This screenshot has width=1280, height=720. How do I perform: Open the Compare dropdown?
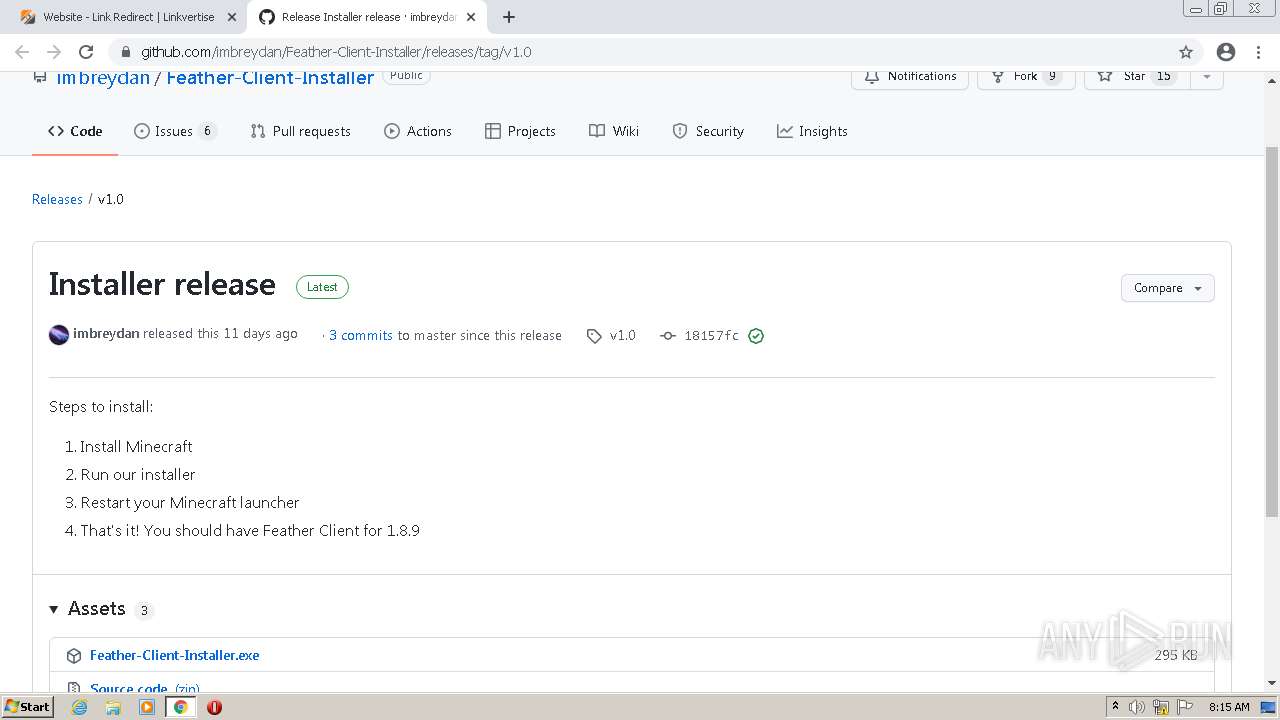pos(1168,288)
